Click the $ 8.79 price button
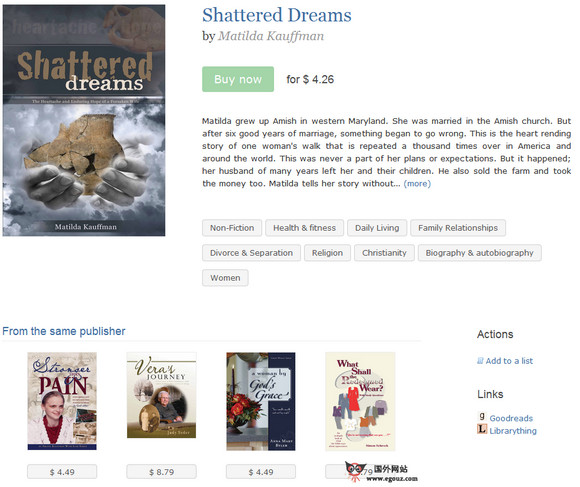580x487 pixels. click(x=161, y=472)
